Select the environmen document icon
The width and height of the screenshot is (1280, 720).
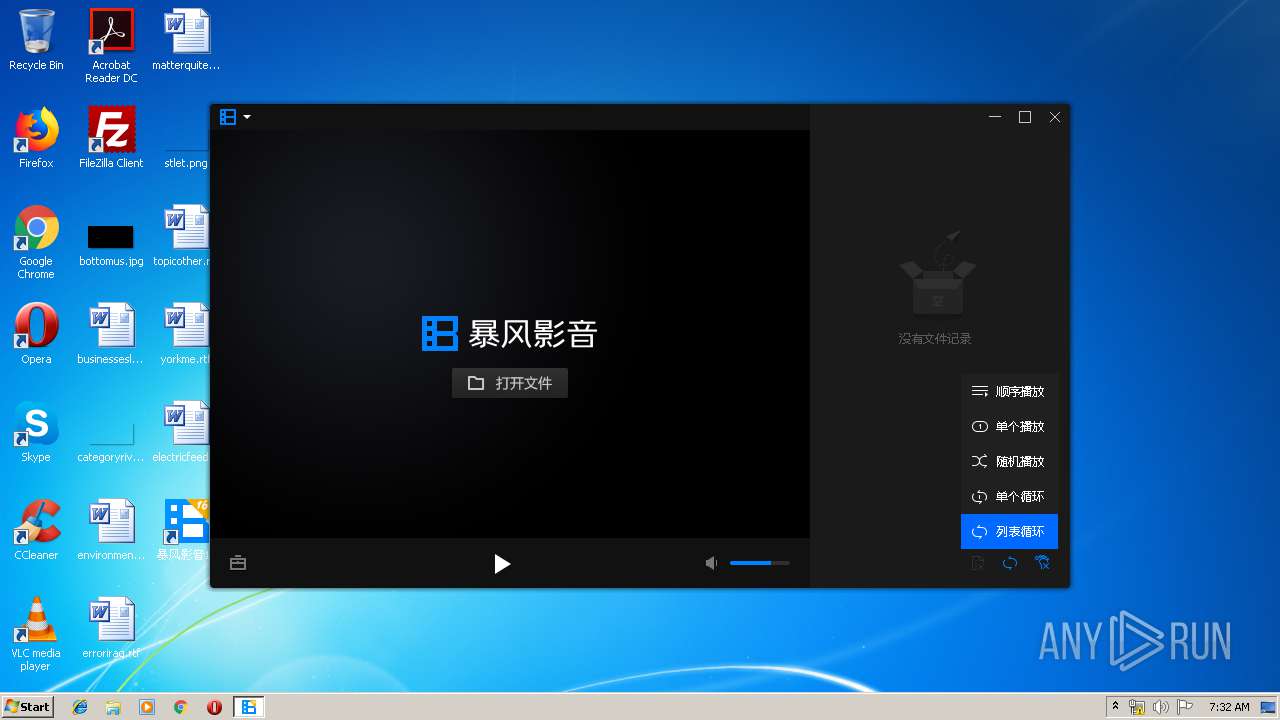coord(111,530)
